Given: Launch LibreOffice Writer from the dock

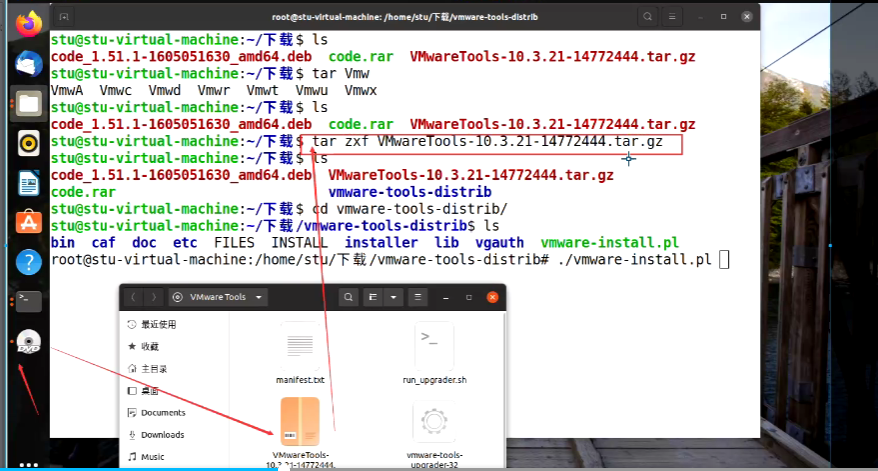Looking at the screenshot, I should [29, 183].
